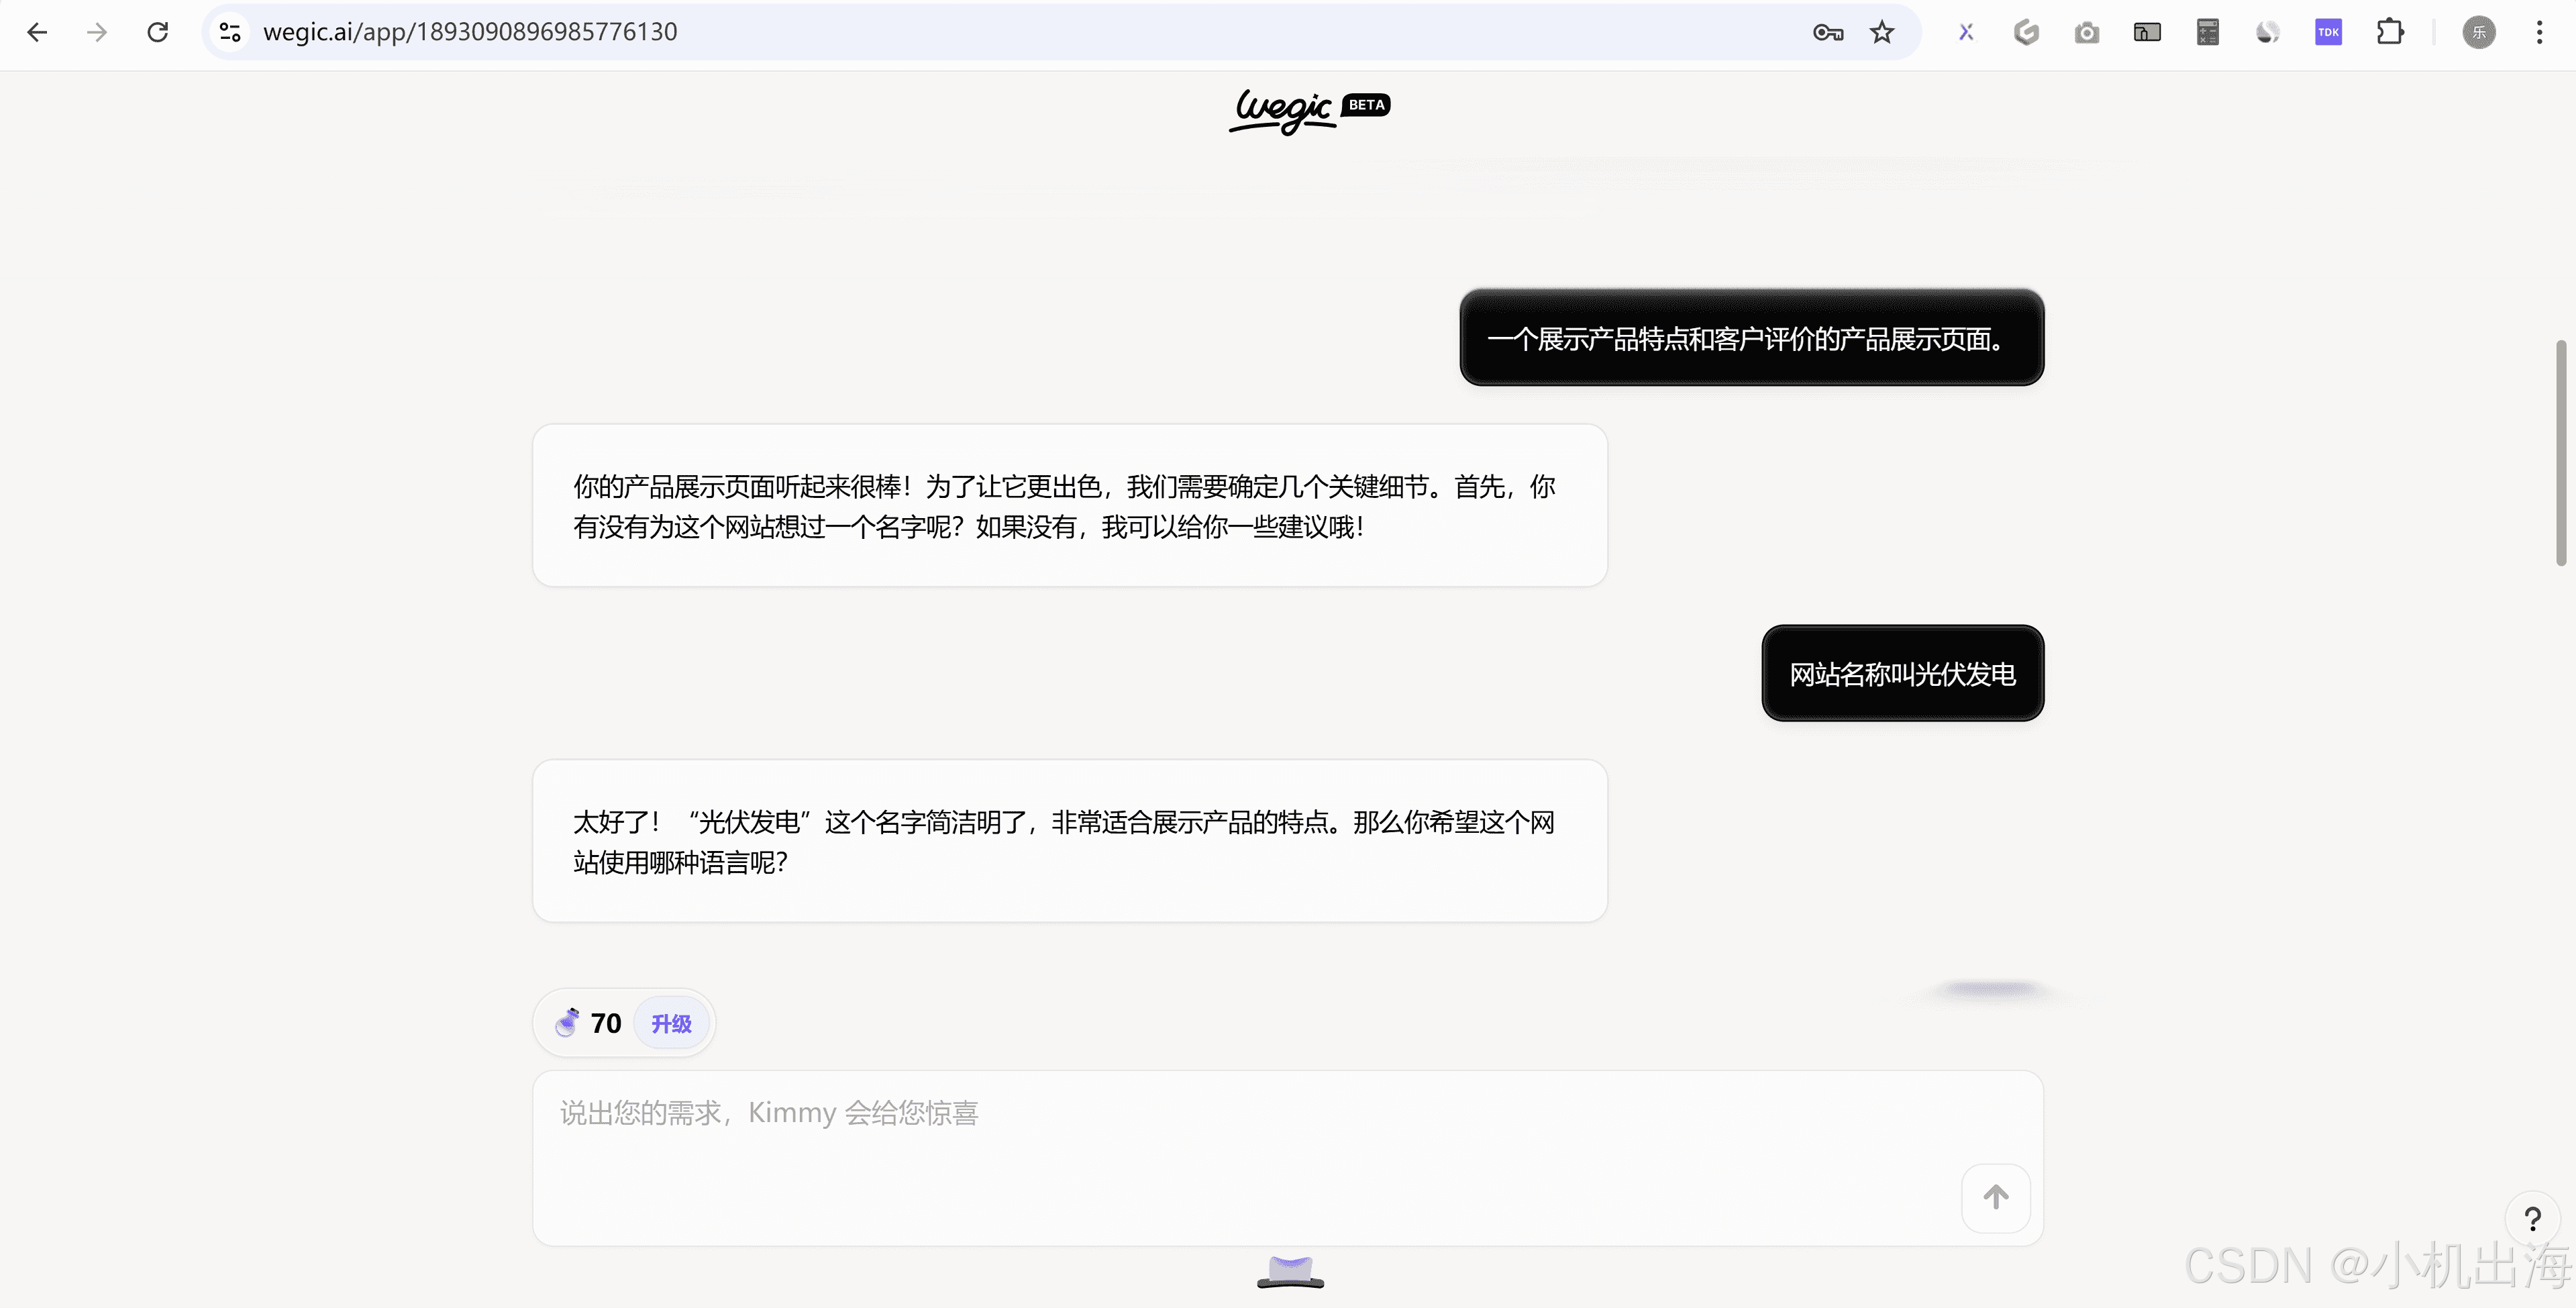Open the calculator extension icon

tap(2208, 32)
